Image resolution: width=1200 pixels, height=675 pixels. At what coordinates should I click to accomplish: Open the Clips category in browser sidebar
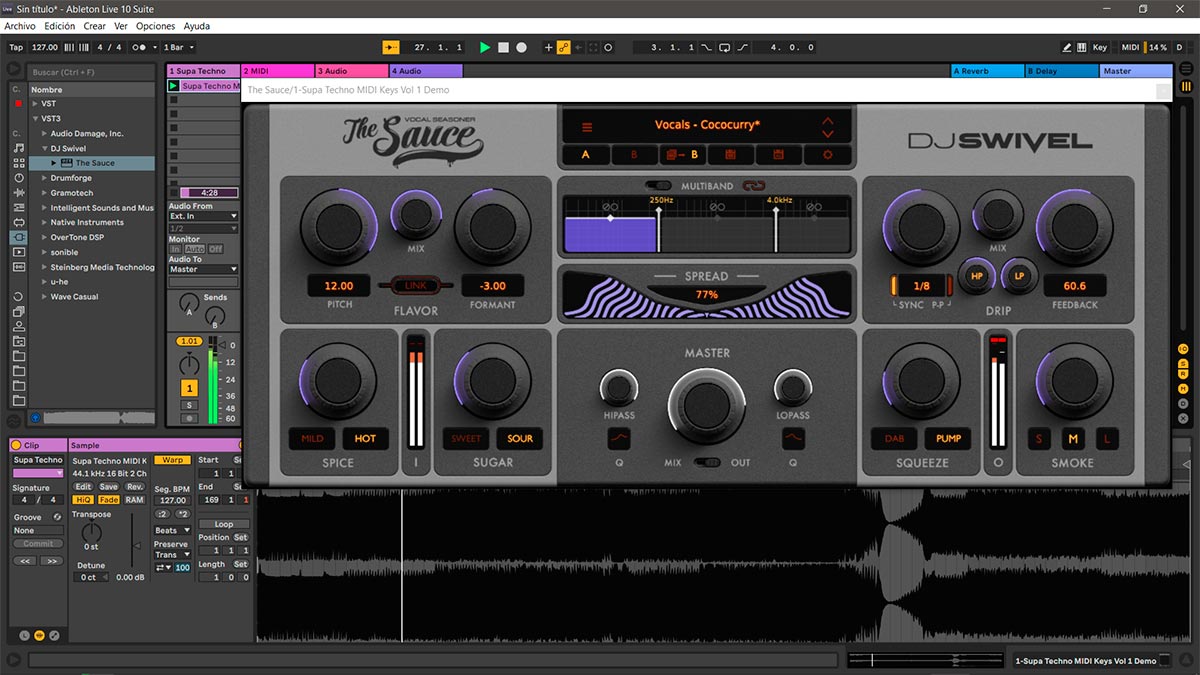[18, 252]
